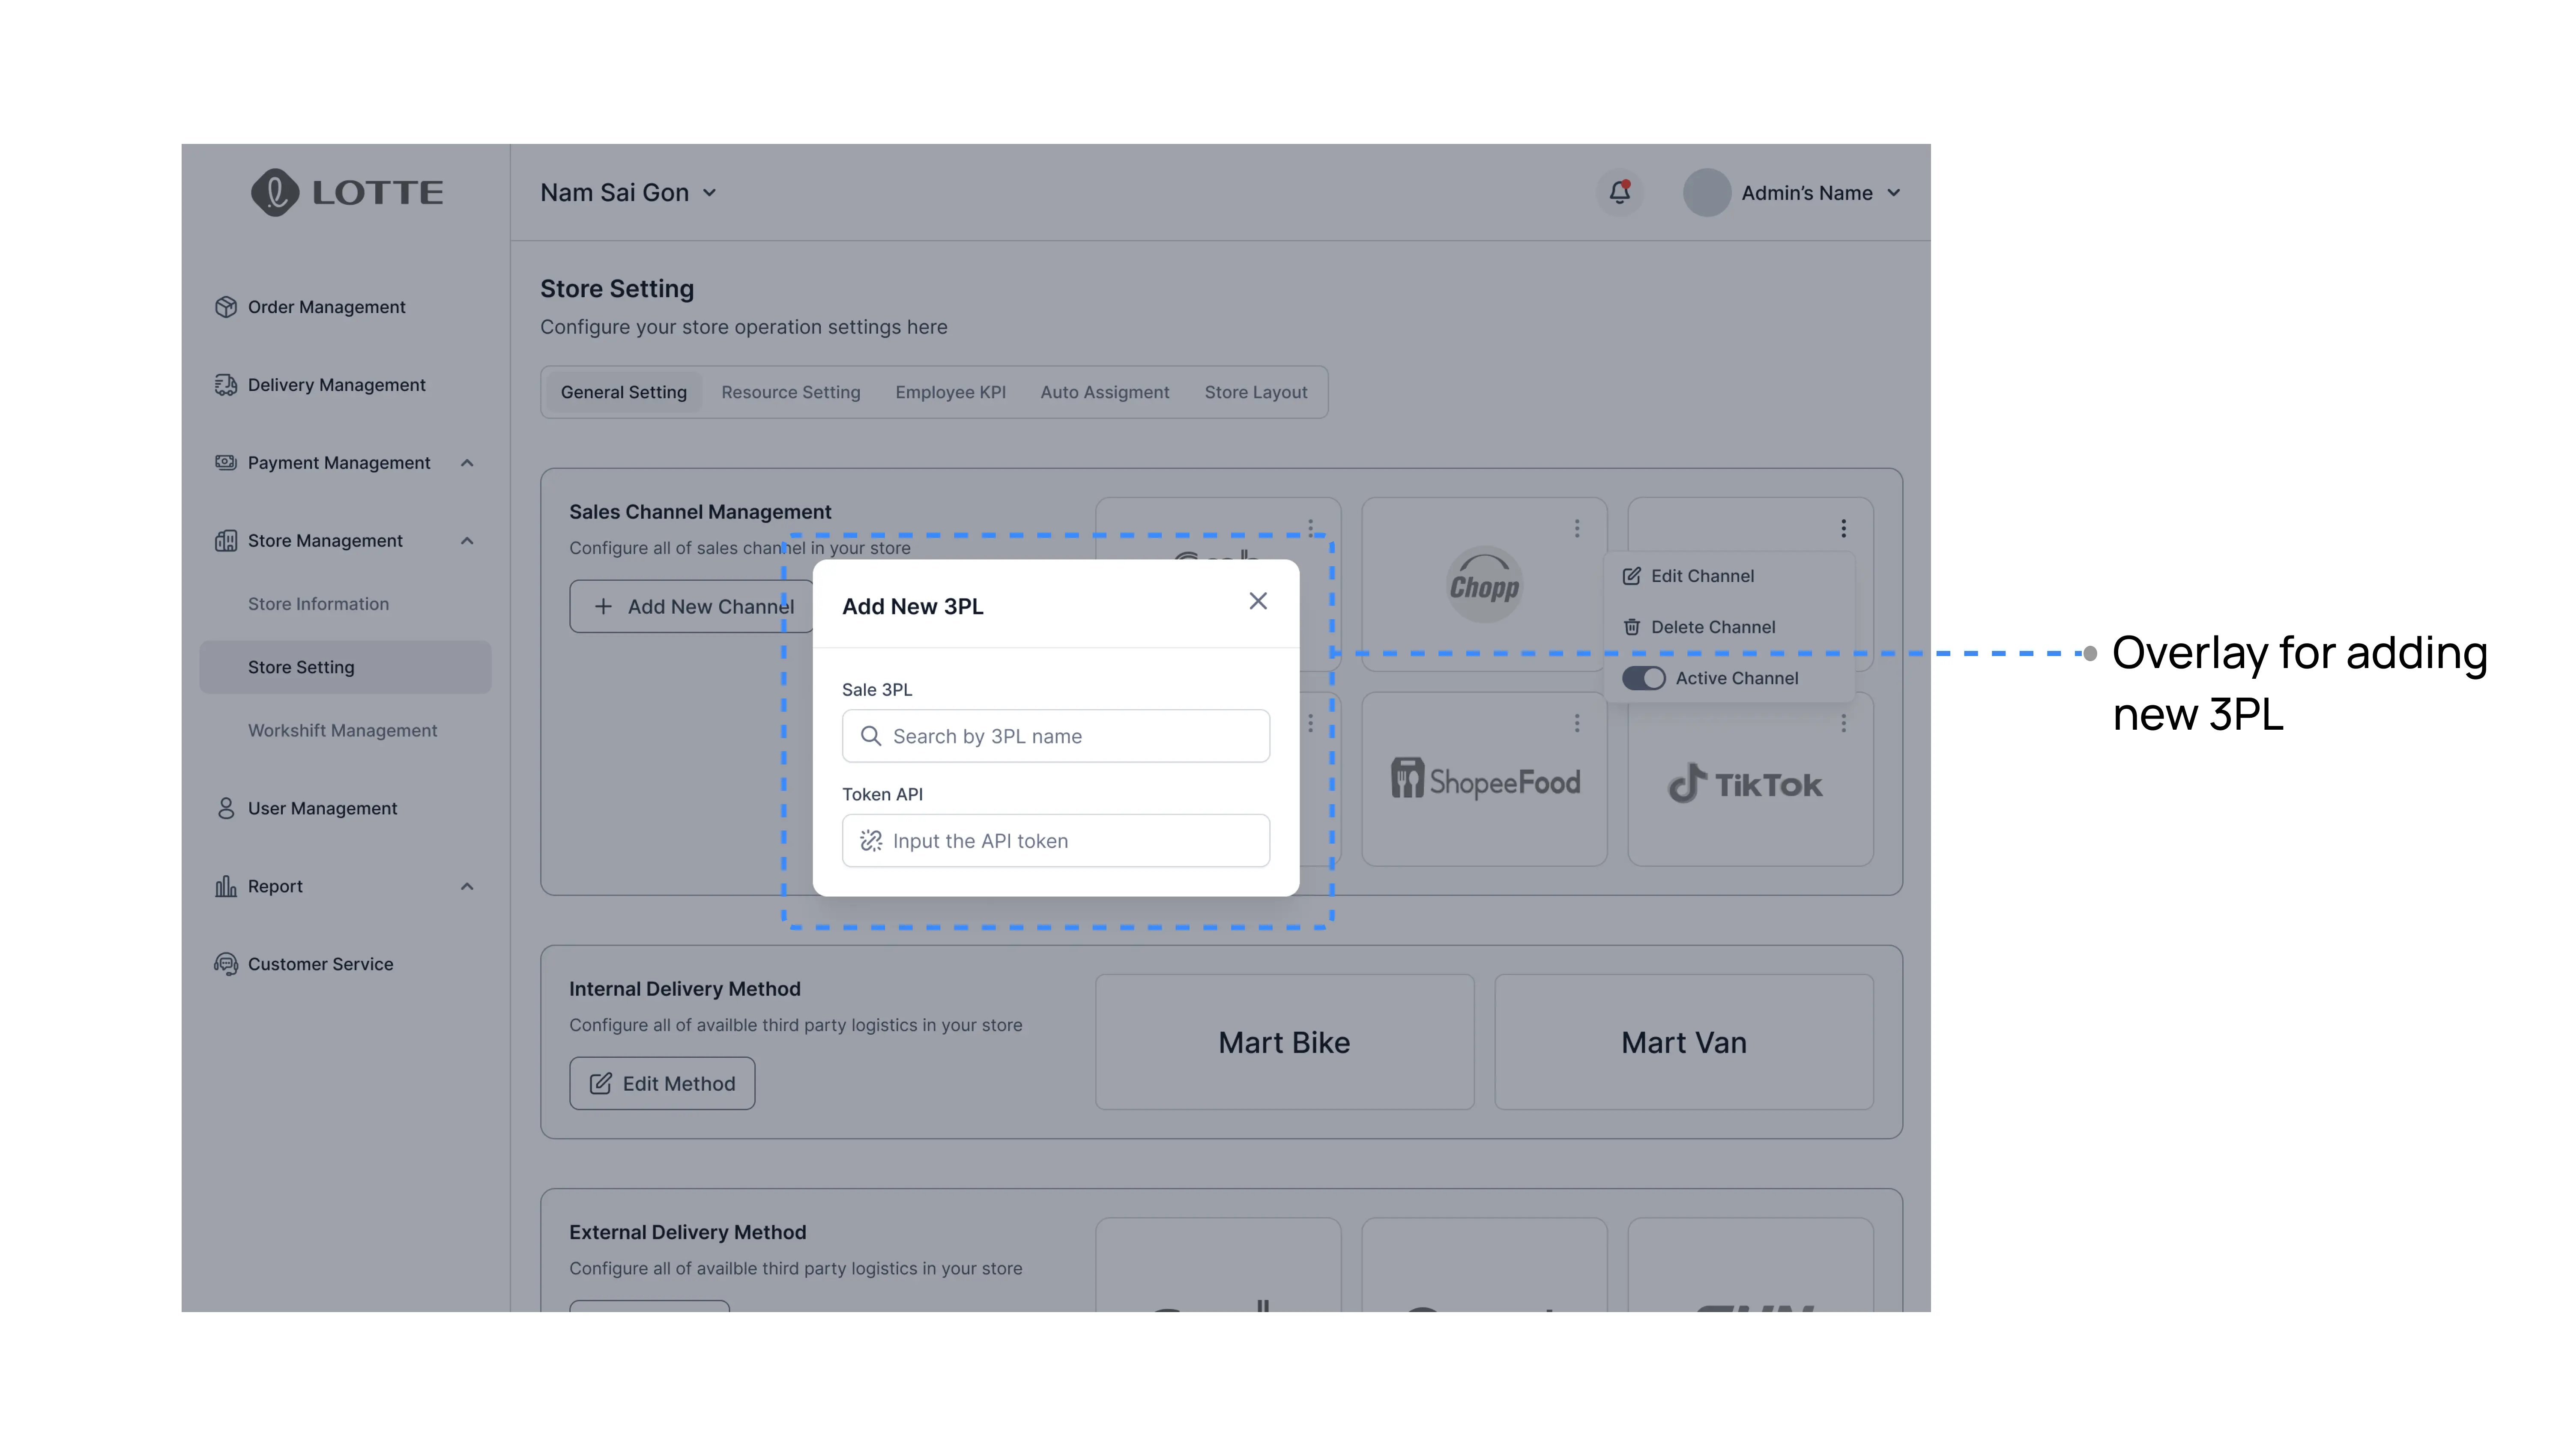Image resolution: width=2553 pixels, height=1456 pixels.
Task: Toggle the Active Channel switch
Action: coord(1643,678)
